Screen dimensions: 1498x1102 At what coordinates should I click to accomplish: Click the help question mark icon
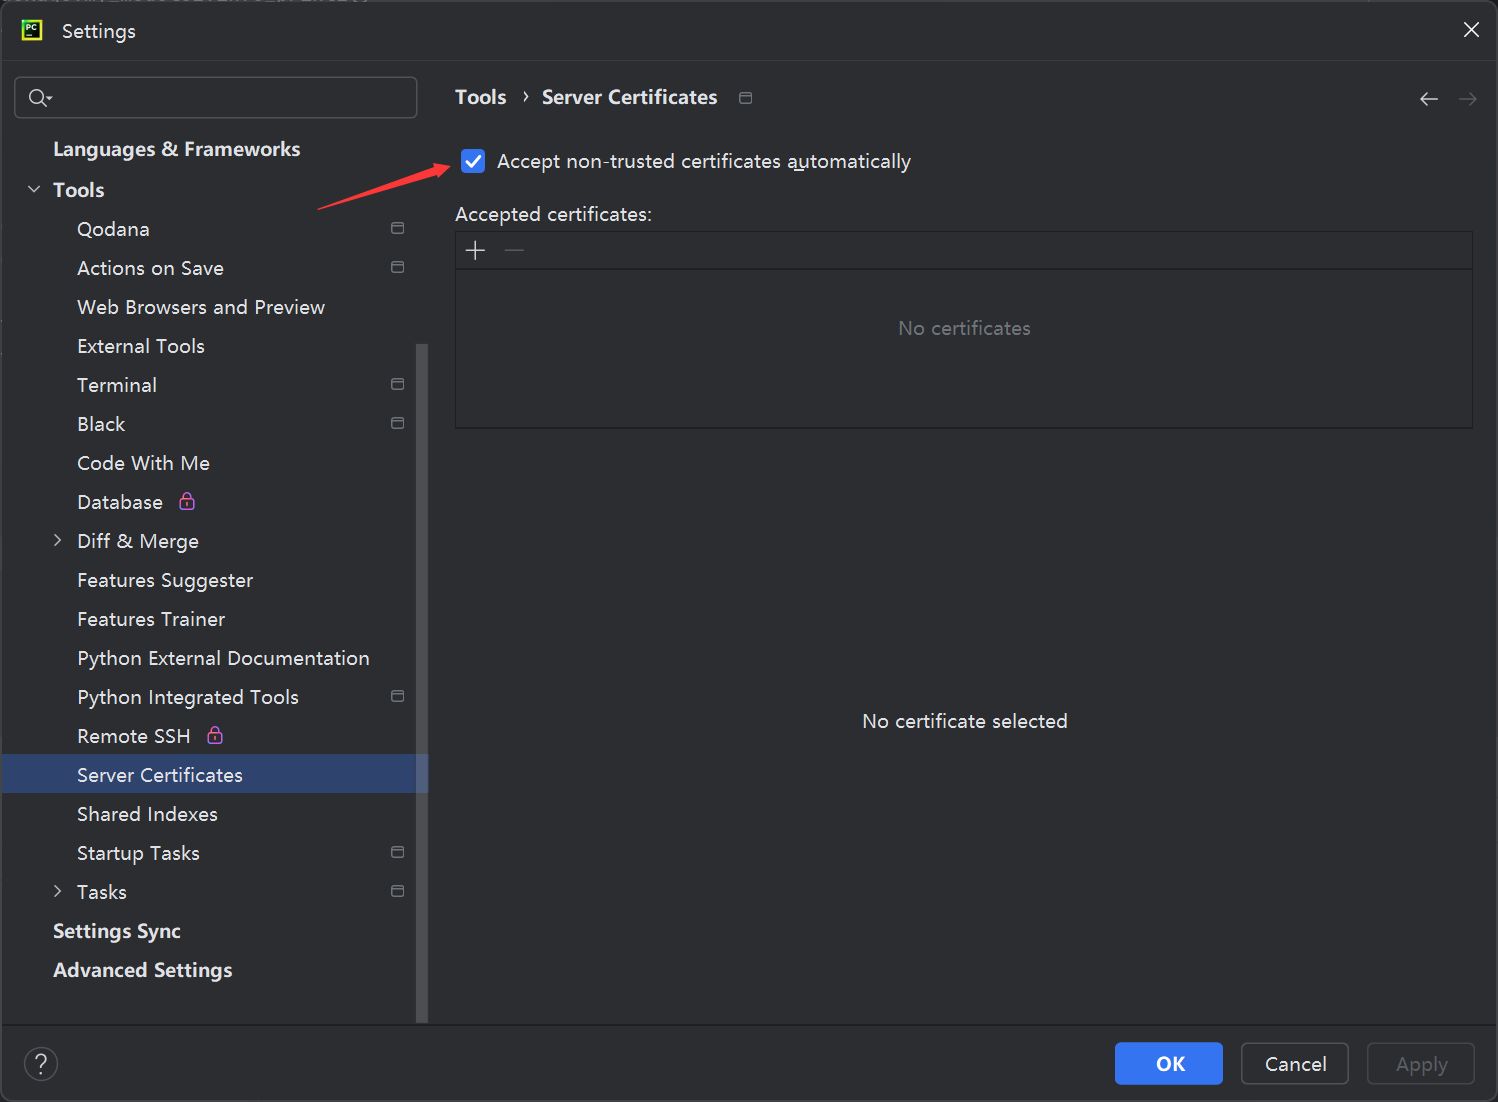(x=41, y=1064)
